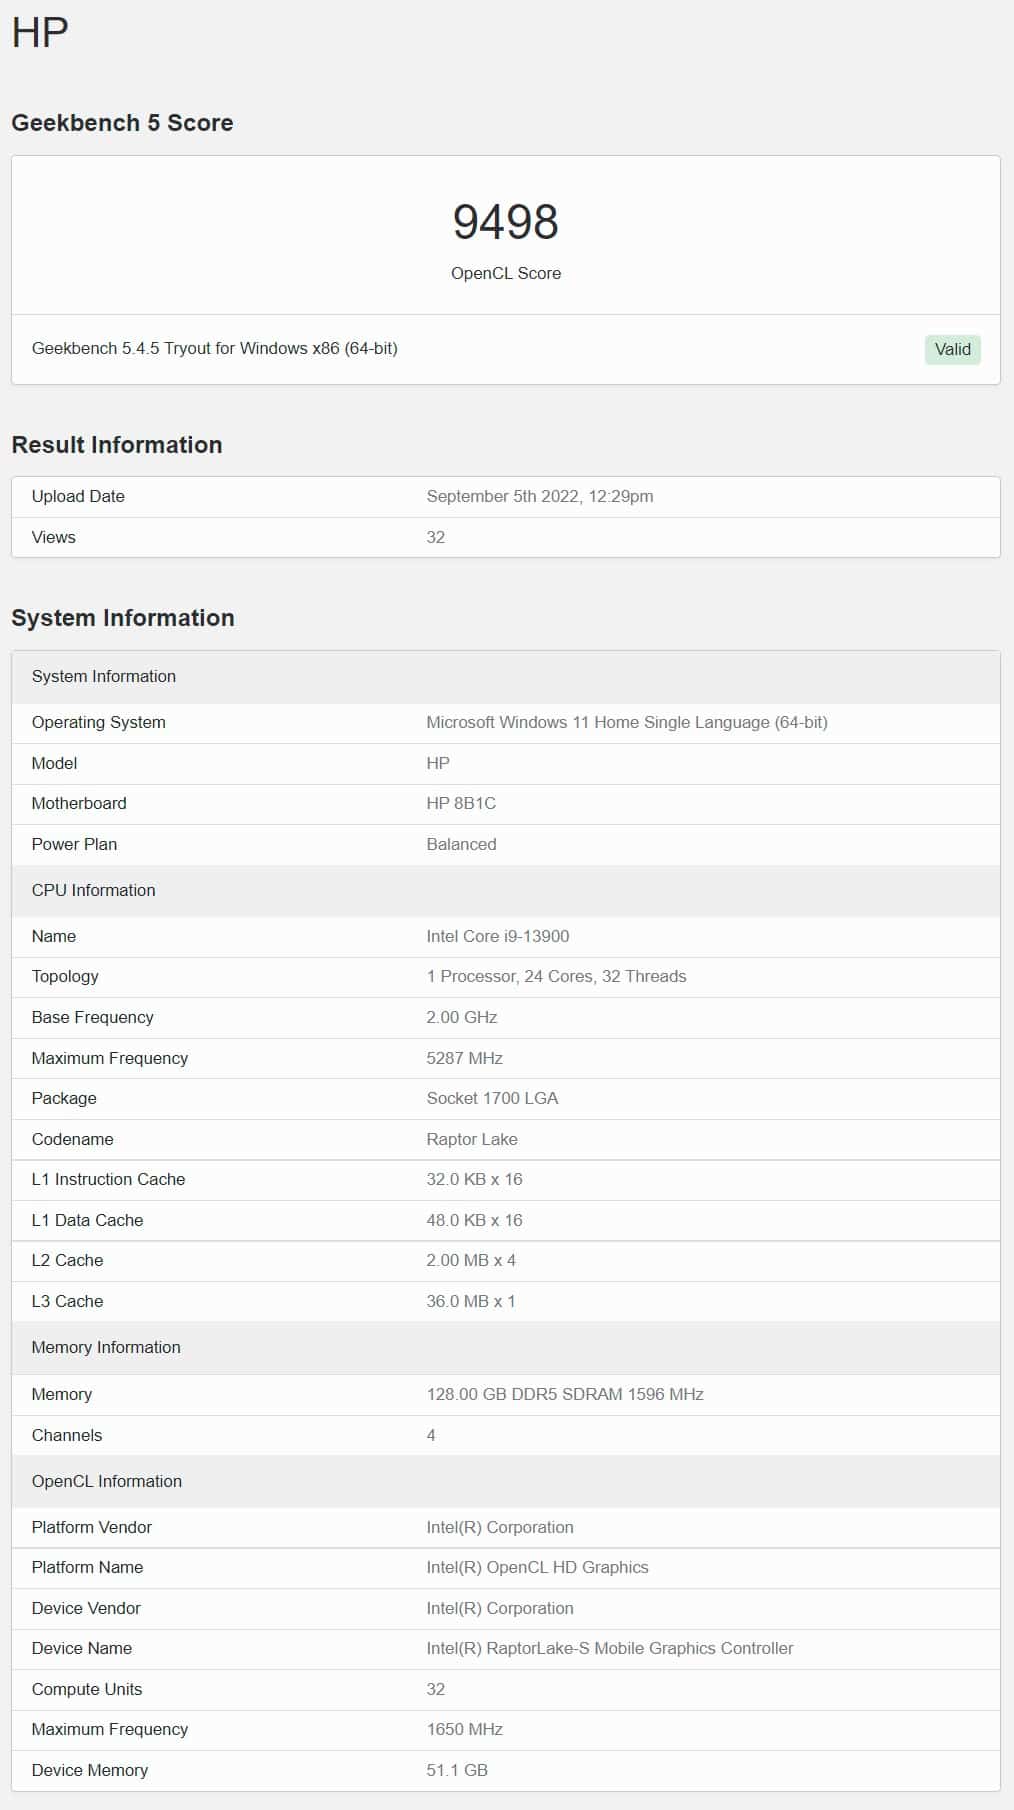Click the 9498 OpenCL score number
Image resolution: width=1014 pixels, height=1810 pixels.
point(506,222)
